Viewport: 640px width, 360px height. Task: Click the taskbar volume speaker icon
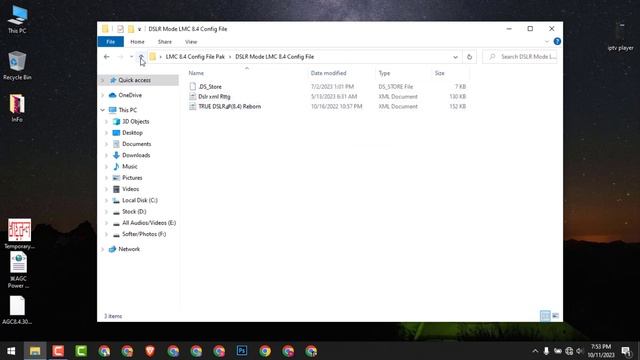[x=580, y=351]
